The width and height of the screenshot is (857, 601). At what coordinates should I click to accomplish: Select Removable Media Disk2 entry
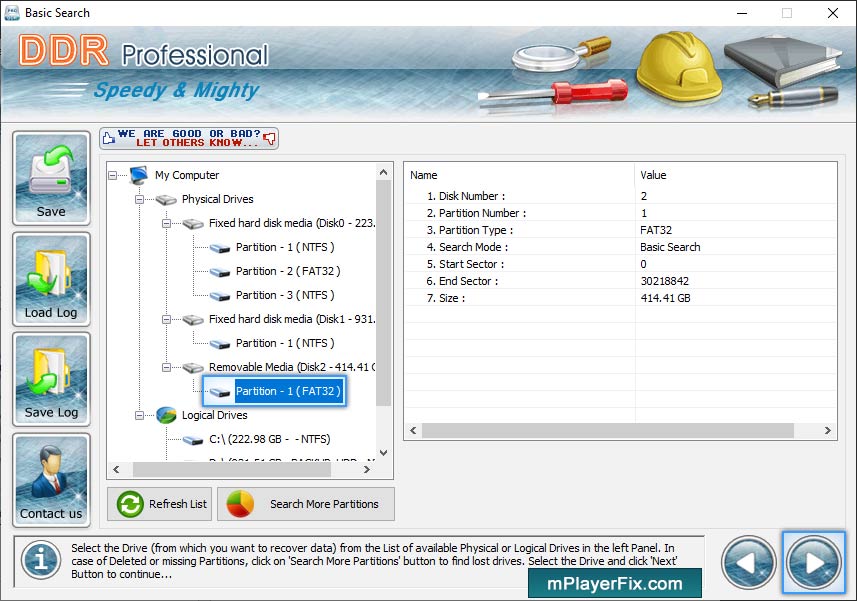(x=292, y=368)
